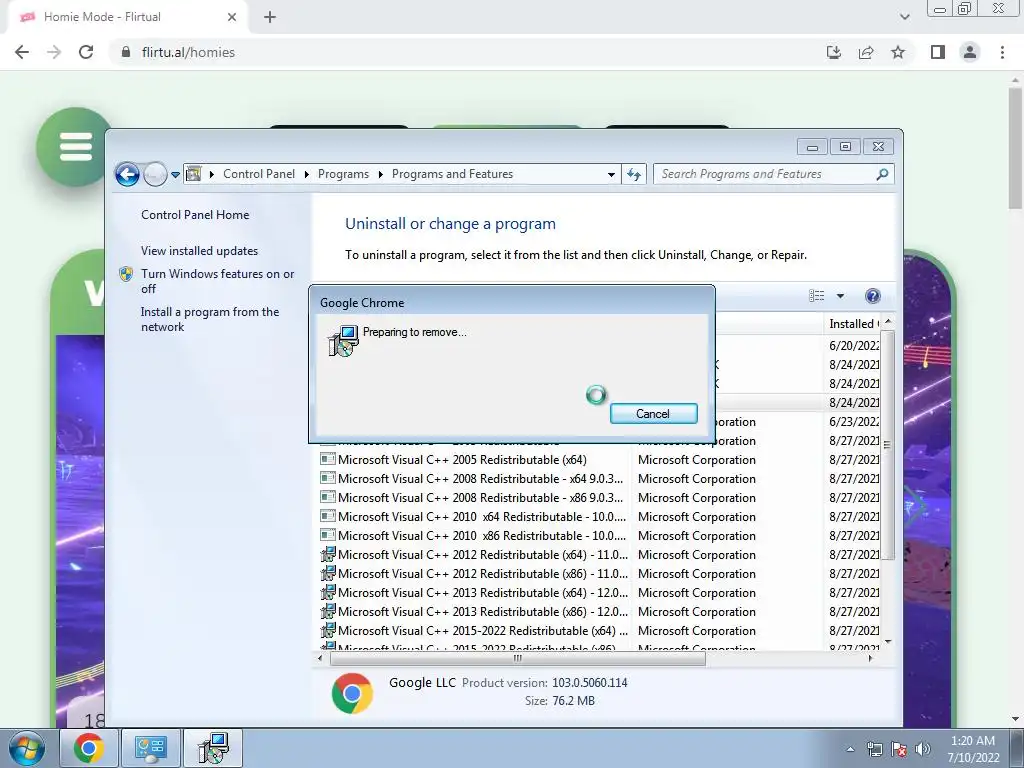Screen dimensions: 1024x768
Task: Expand the arrow after Control Panel breadcrumb
Action: click(x=306, y=174)
